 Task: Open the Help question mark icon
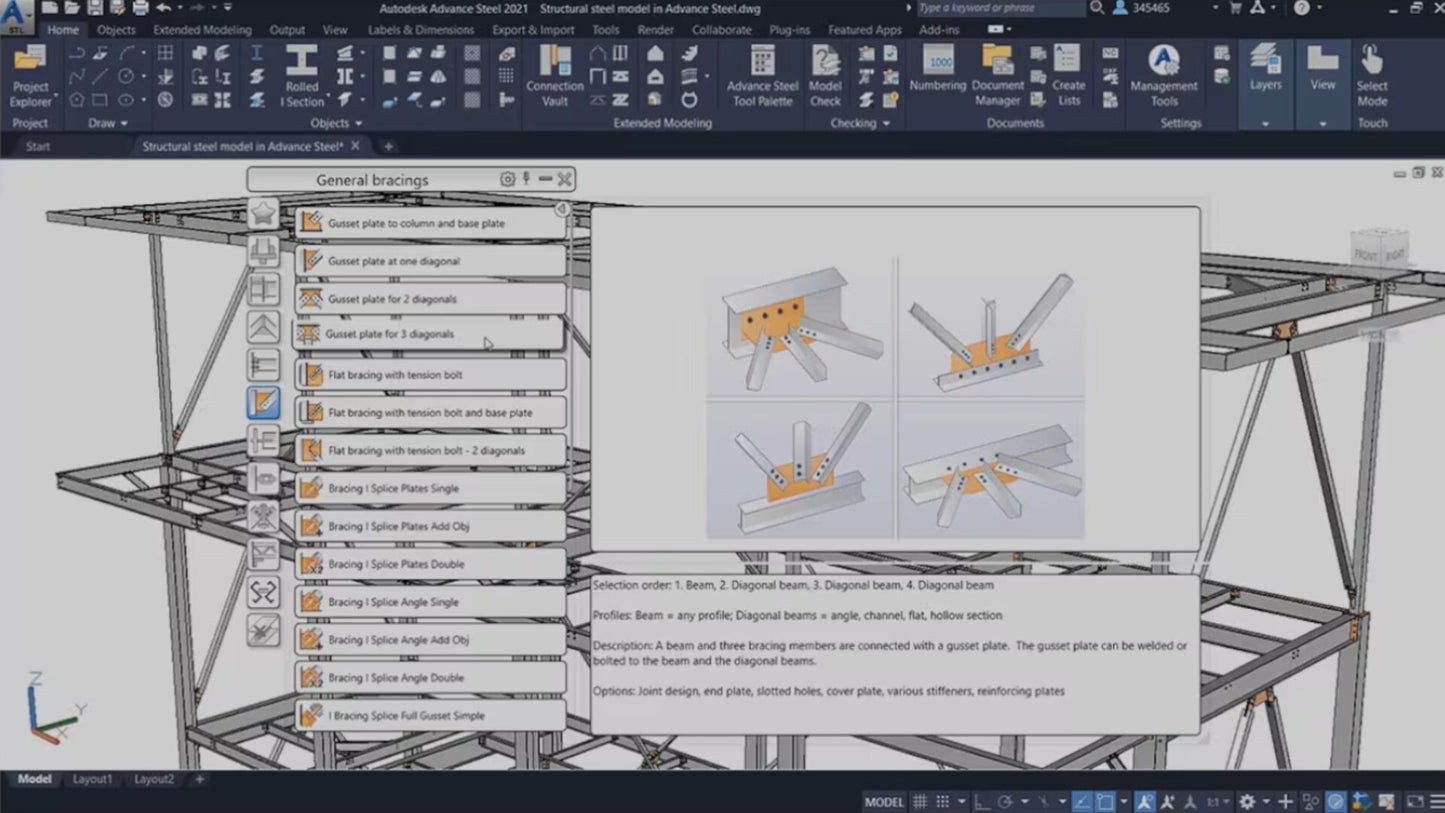click(1301, 8)
